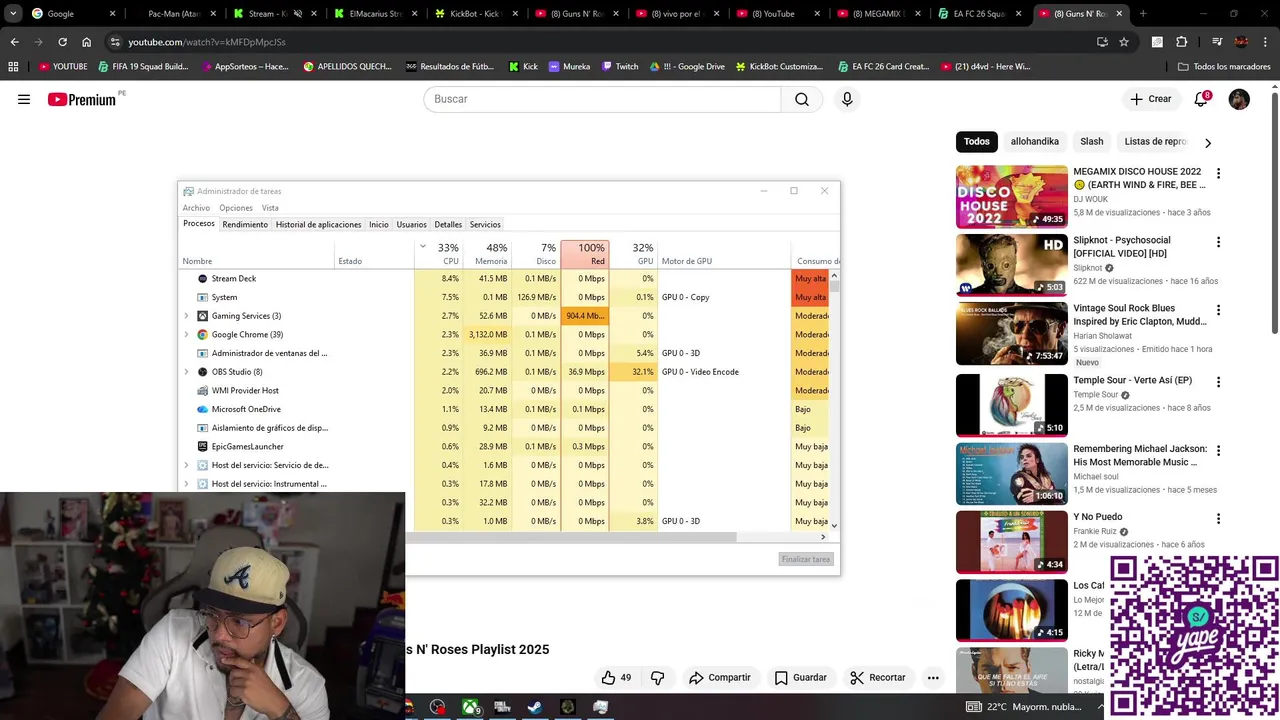Open weather widget showing 22°C
The image size is (1280, 720).
coord(1024,707)
